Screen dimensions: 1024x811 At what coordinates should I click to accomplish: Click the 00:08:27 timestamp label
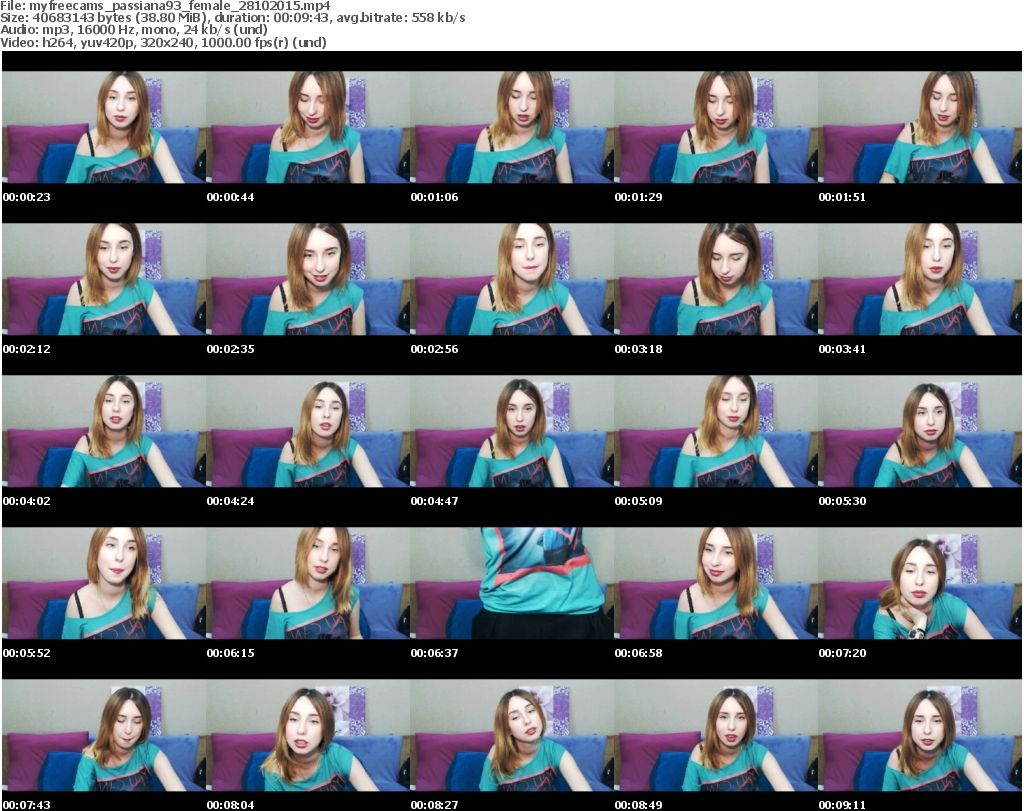click(x=434, y=805)
